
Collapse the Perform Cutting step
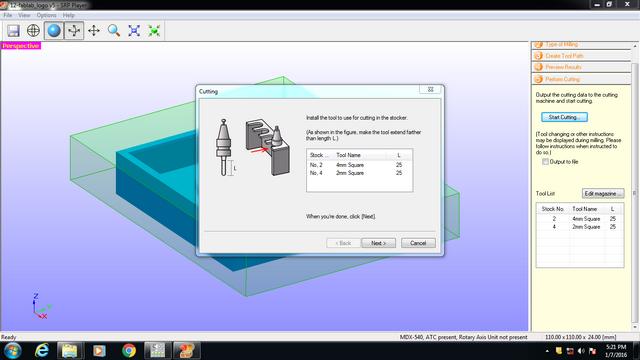(x=581, y=79)
